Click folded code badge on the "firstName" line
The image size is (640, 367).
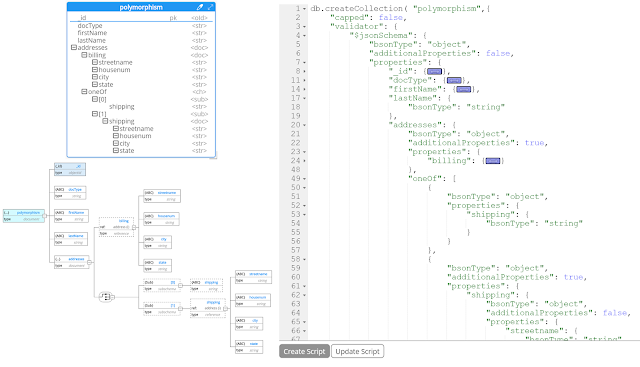pos(463,89)
